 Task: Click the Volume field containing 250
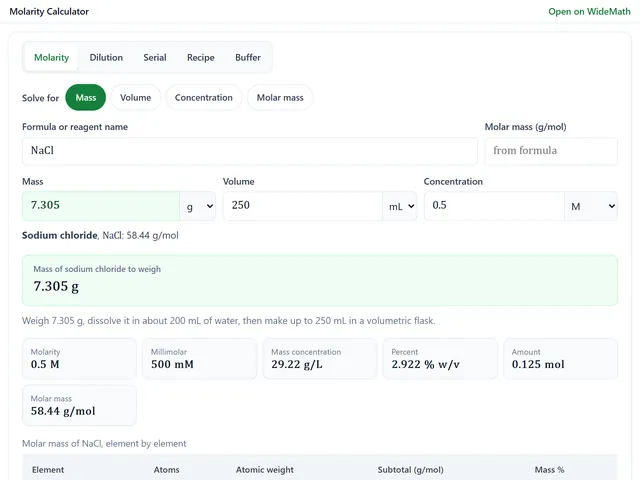point(303,206)
